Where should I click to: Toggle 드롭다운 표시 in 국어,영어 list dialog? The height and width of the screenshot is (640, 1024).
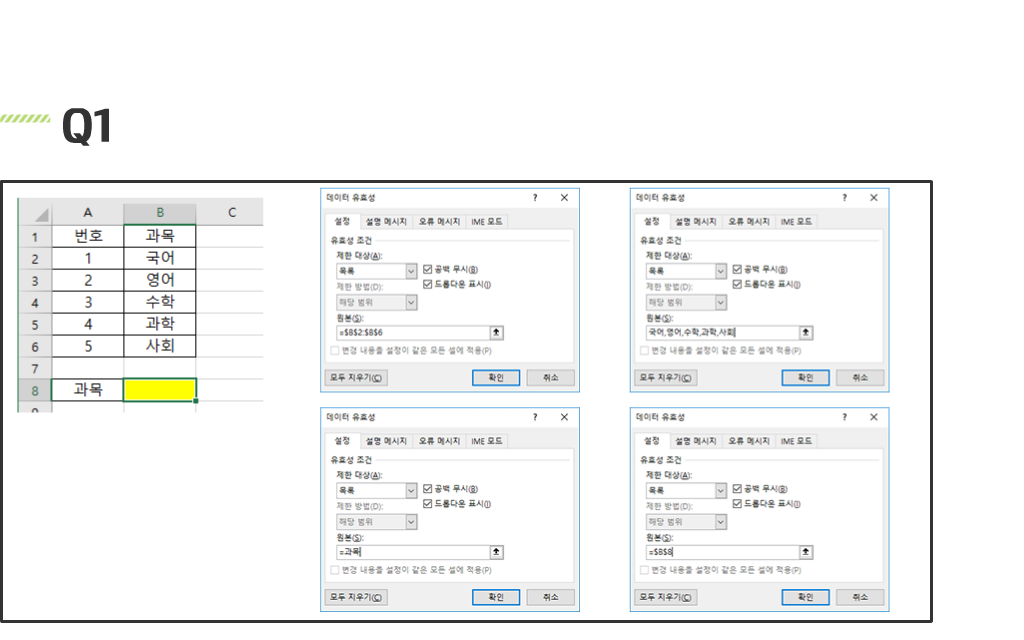click(x=737, y=284)
